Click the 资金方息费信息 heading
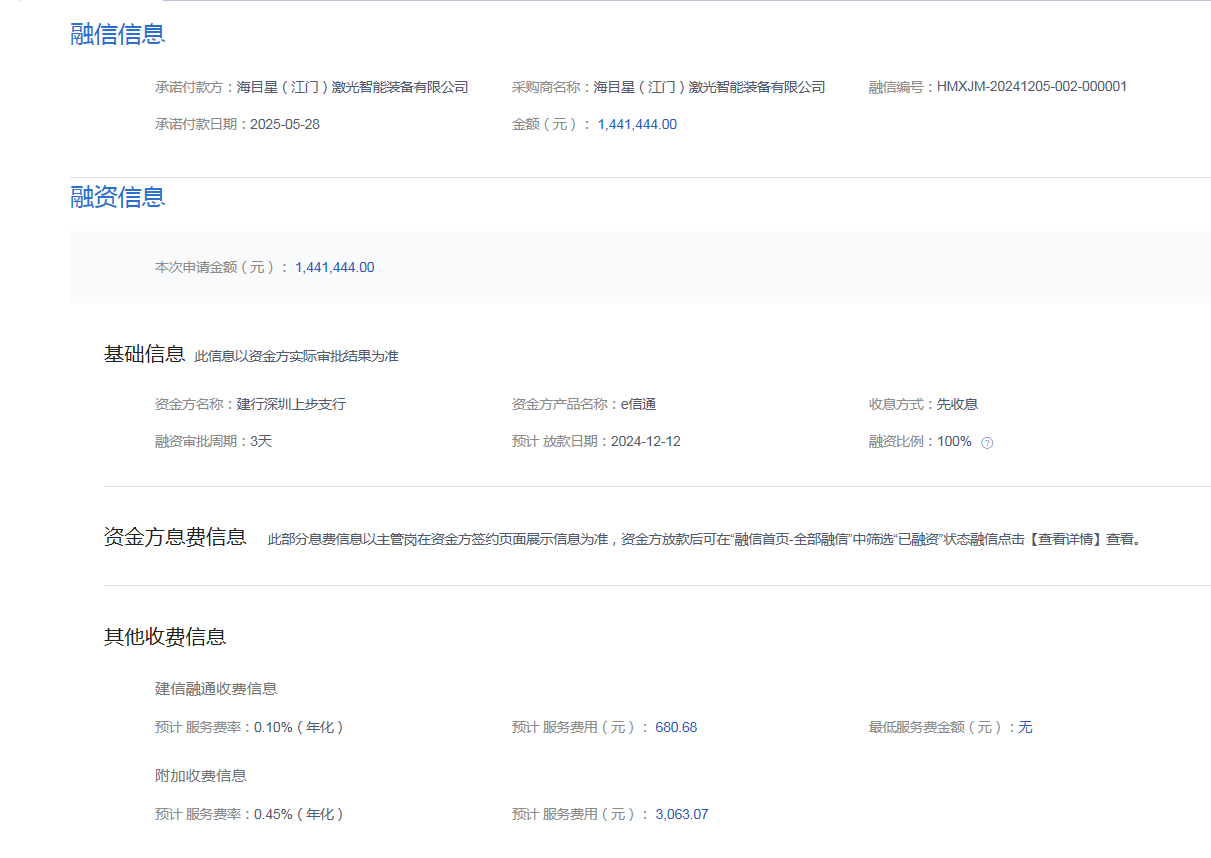The width and height of the screenshot is (1211, 858). 175,537
